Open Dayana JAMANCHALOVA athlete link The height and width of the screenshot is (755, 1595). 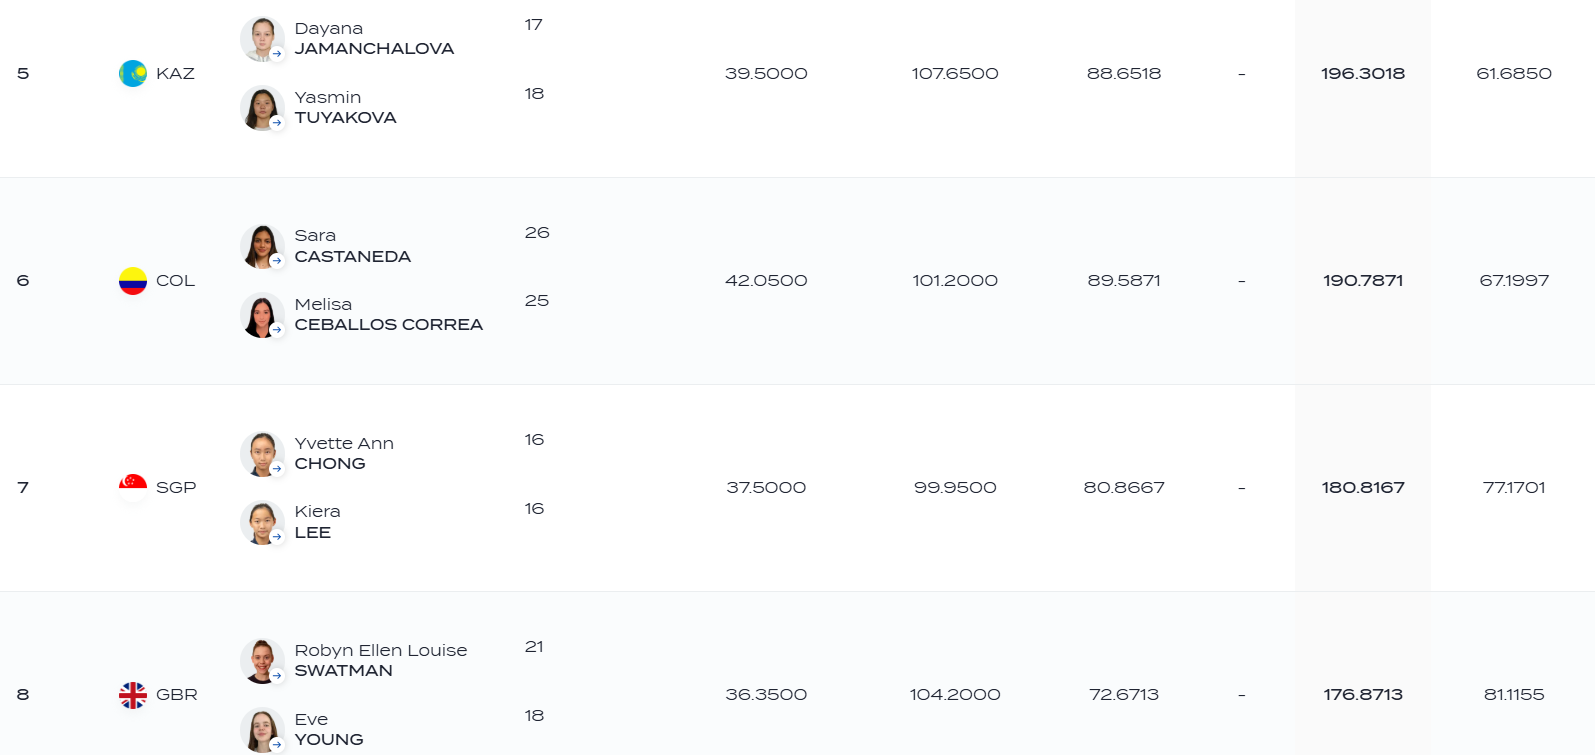[374, 38]
